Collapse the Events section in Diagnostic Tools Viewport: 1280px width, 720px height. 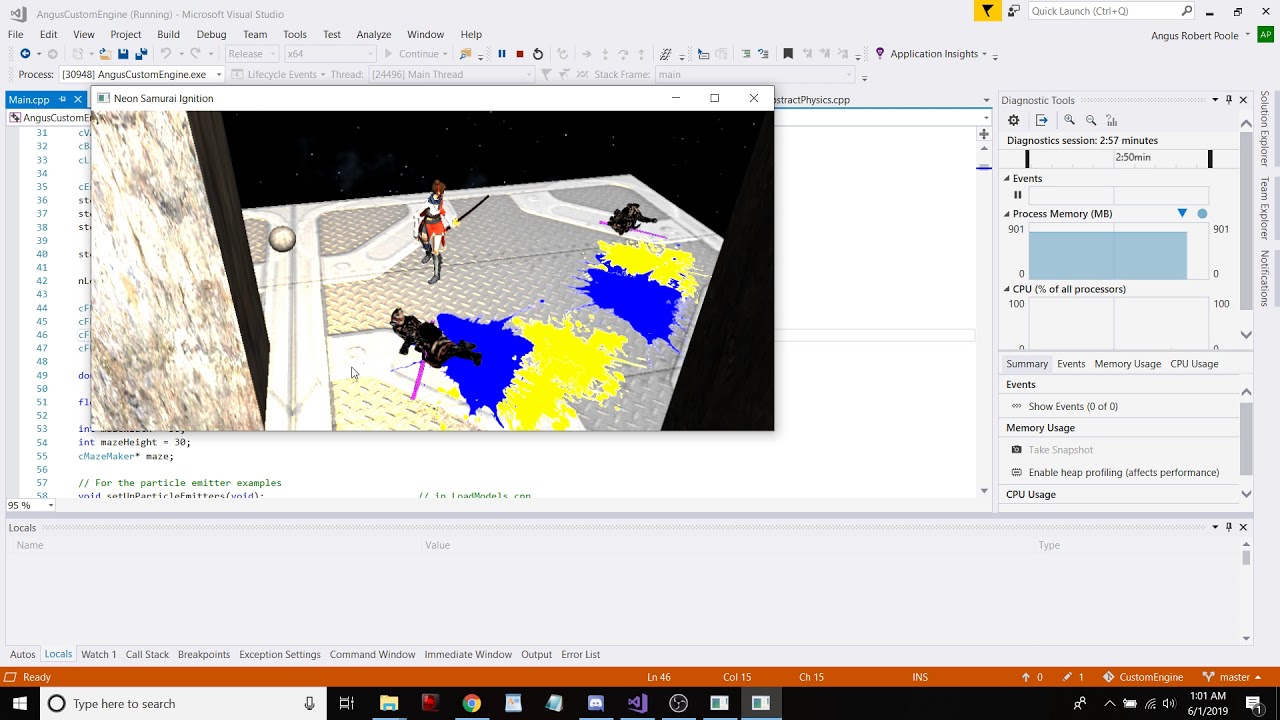[1007, 179]
